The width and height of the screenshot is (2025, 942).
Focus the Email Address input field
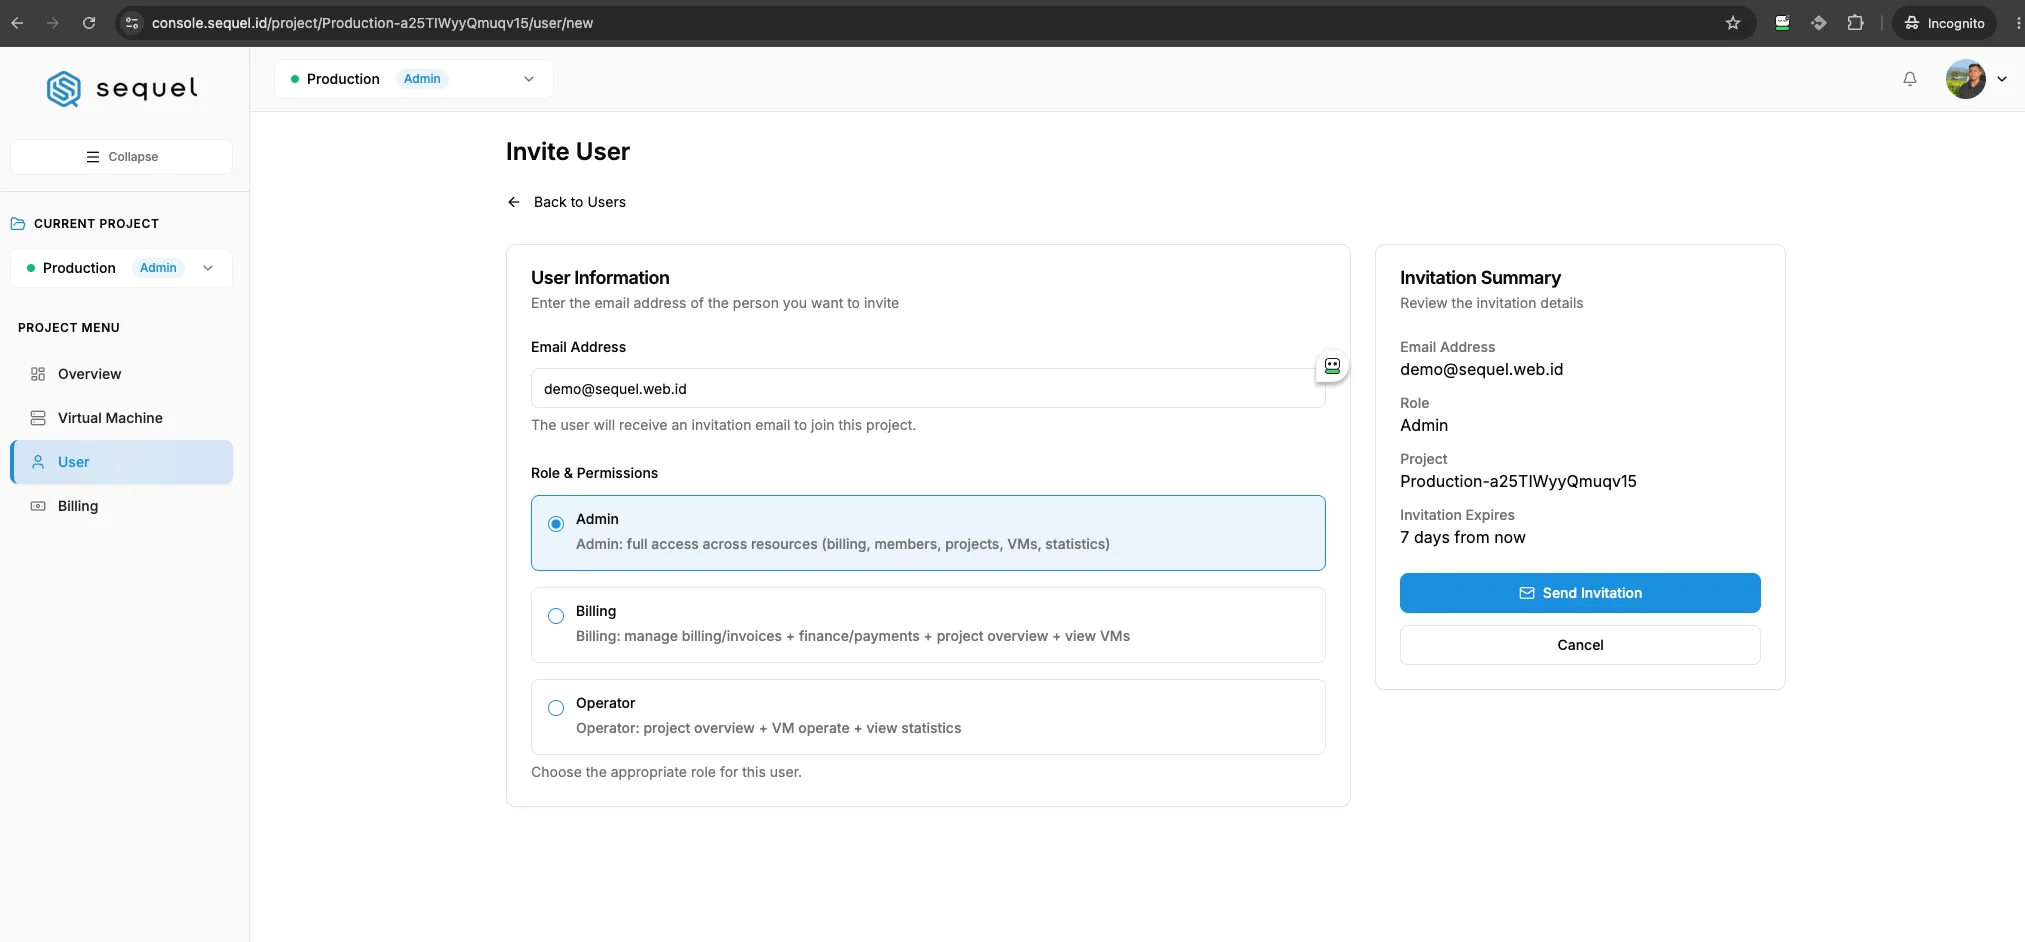(x=928, y=389)
